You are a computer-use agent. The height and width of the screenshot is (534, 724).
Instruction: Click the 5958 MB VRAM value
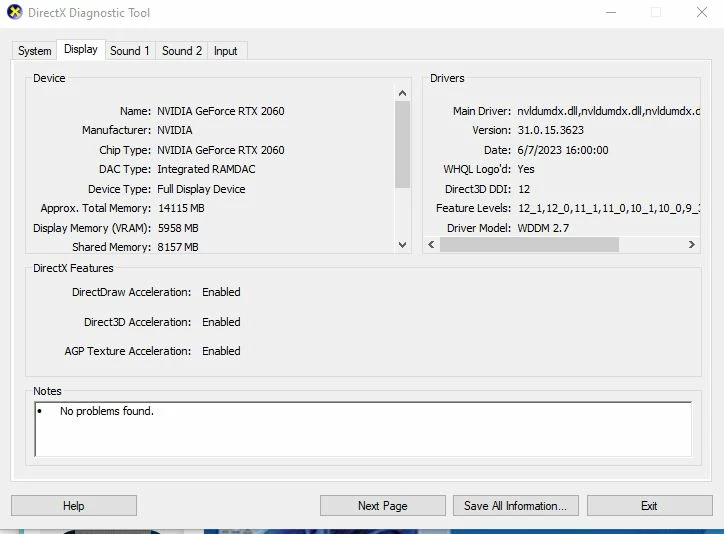(178, 228)
